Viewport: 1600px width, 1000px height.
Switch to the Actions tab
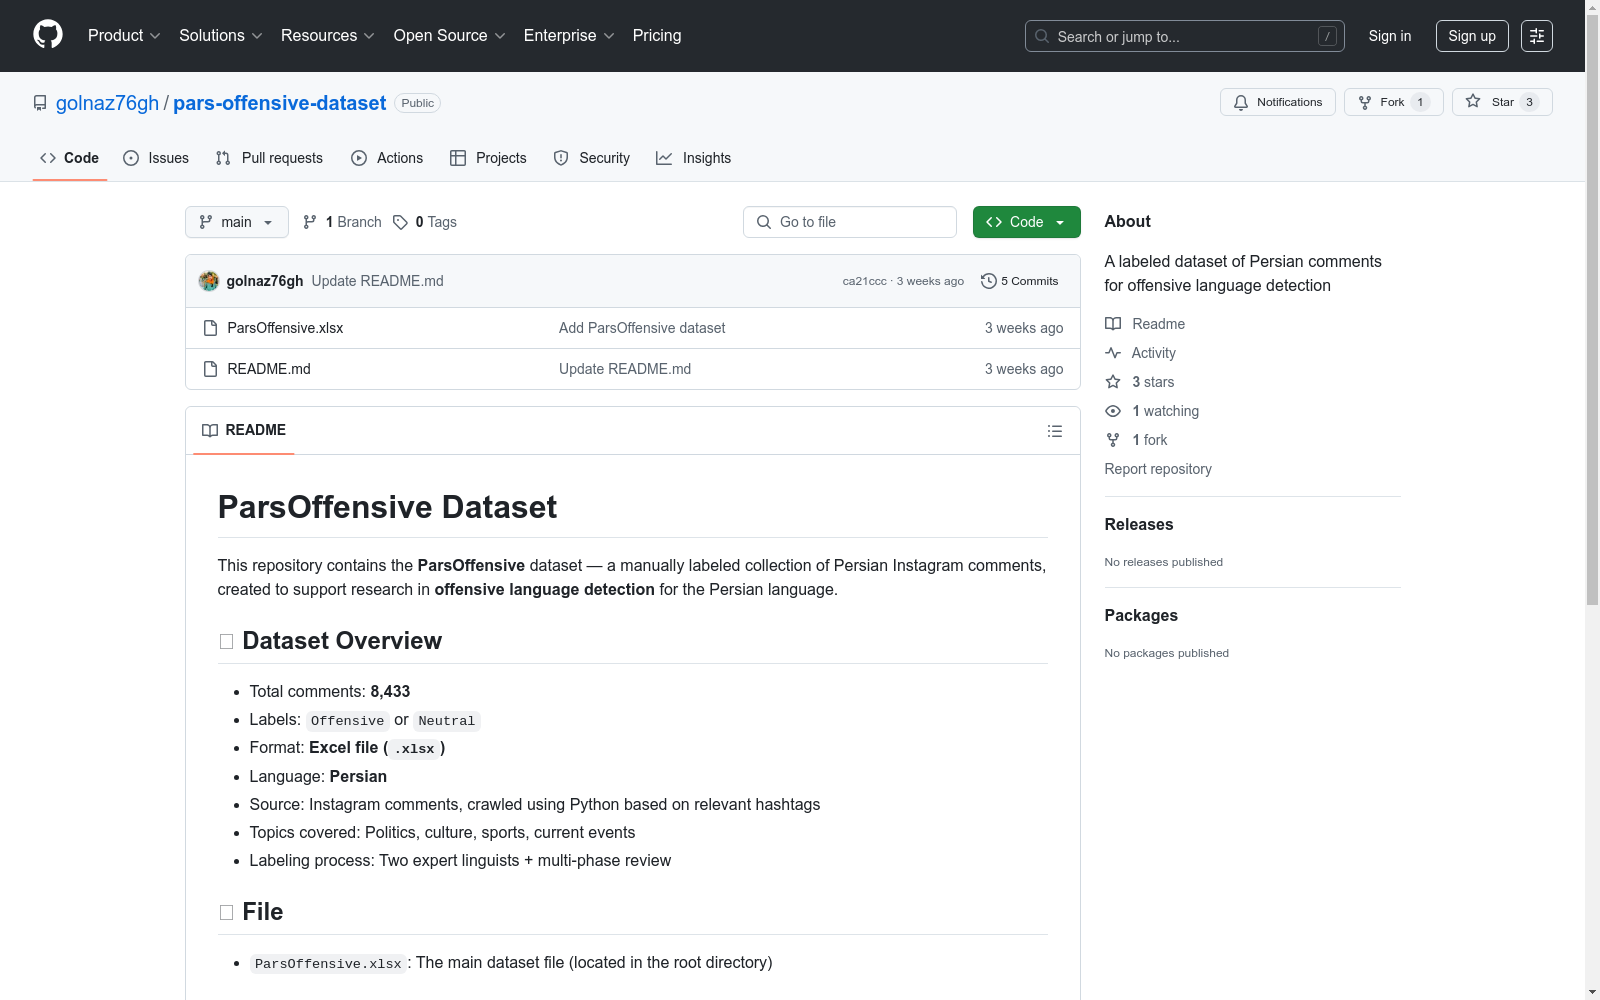(x=387, y=158)
